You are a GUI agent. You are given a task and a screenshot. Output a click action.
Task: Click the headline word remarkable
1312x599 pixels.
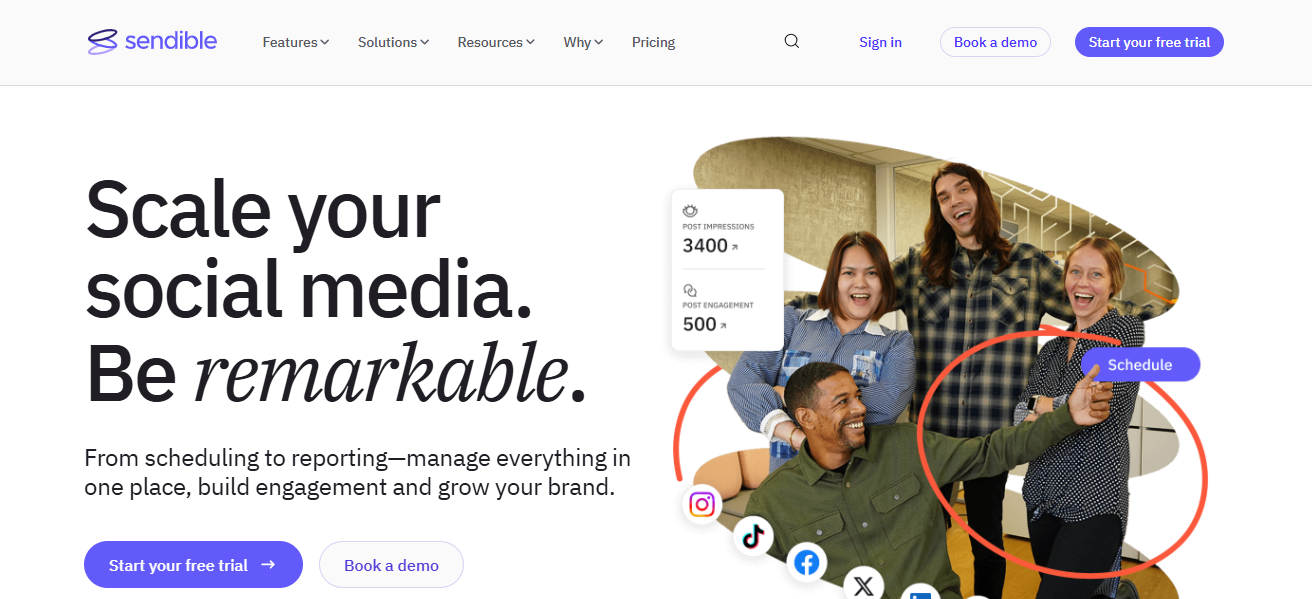tap(380, 372)
